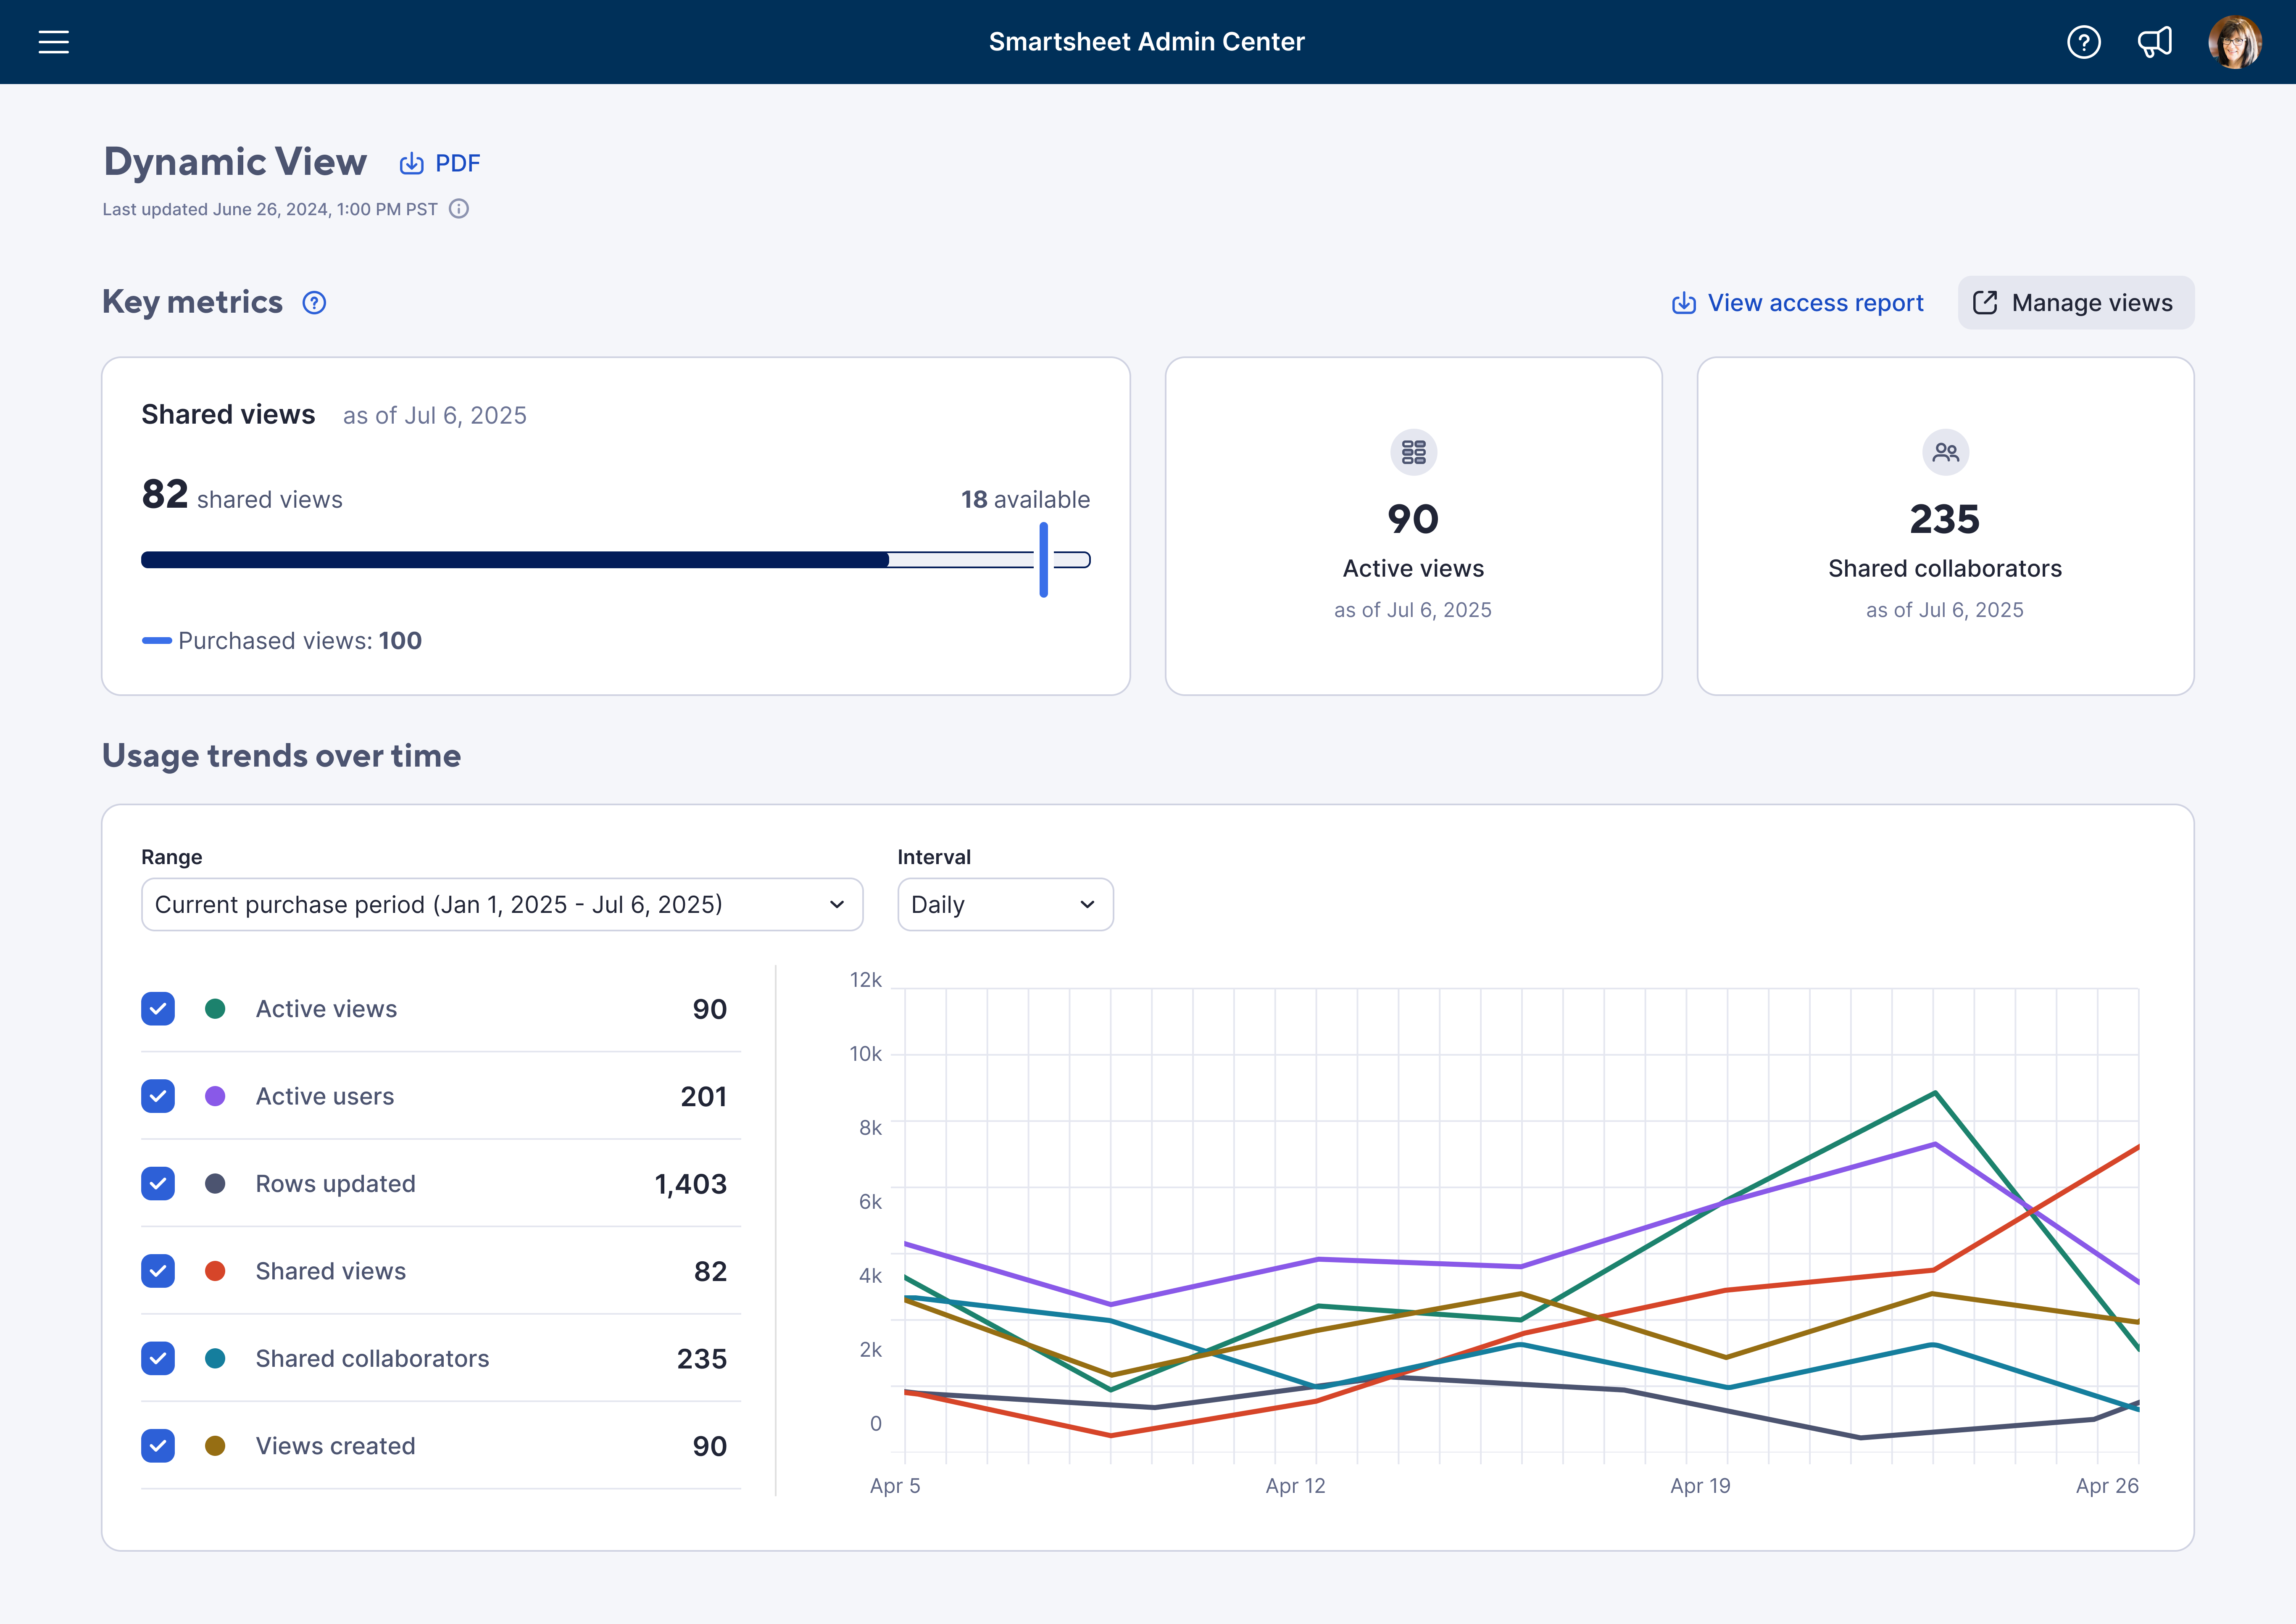
Task: Open the hamburger navigation menu
Action: 54,42
